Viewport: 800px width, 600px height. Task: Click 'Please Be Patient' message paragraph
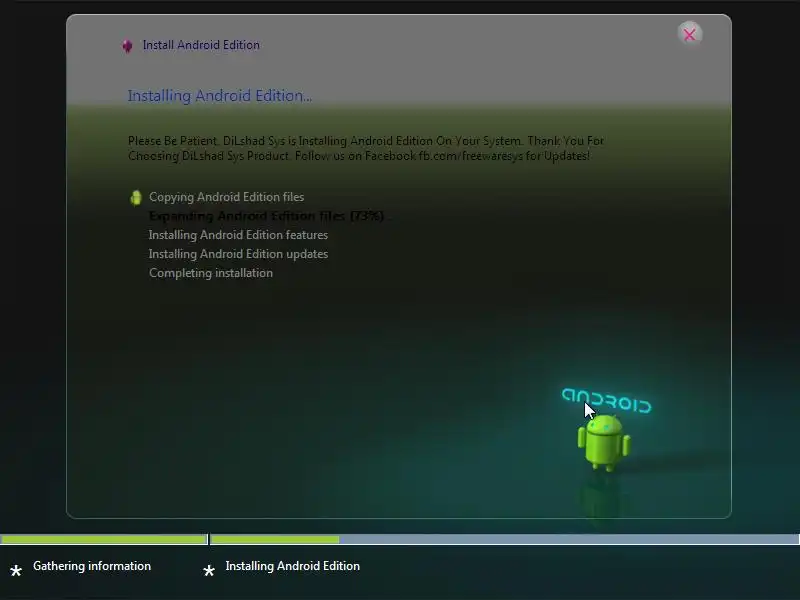tap(366, 148)
